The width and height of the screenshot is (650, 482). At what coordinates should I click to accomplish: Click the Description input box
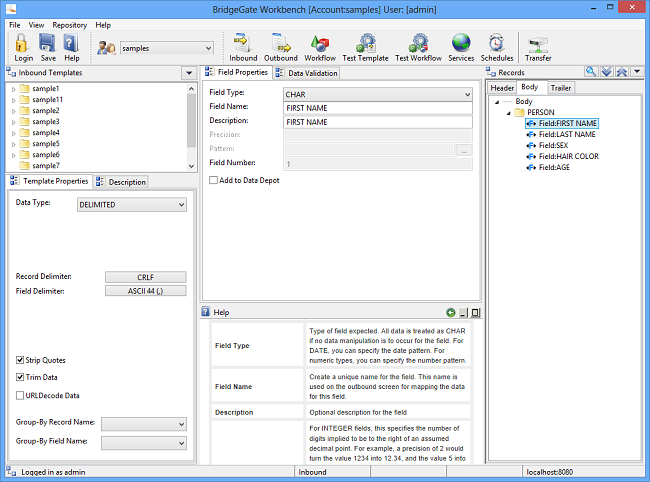pos(378,122)
